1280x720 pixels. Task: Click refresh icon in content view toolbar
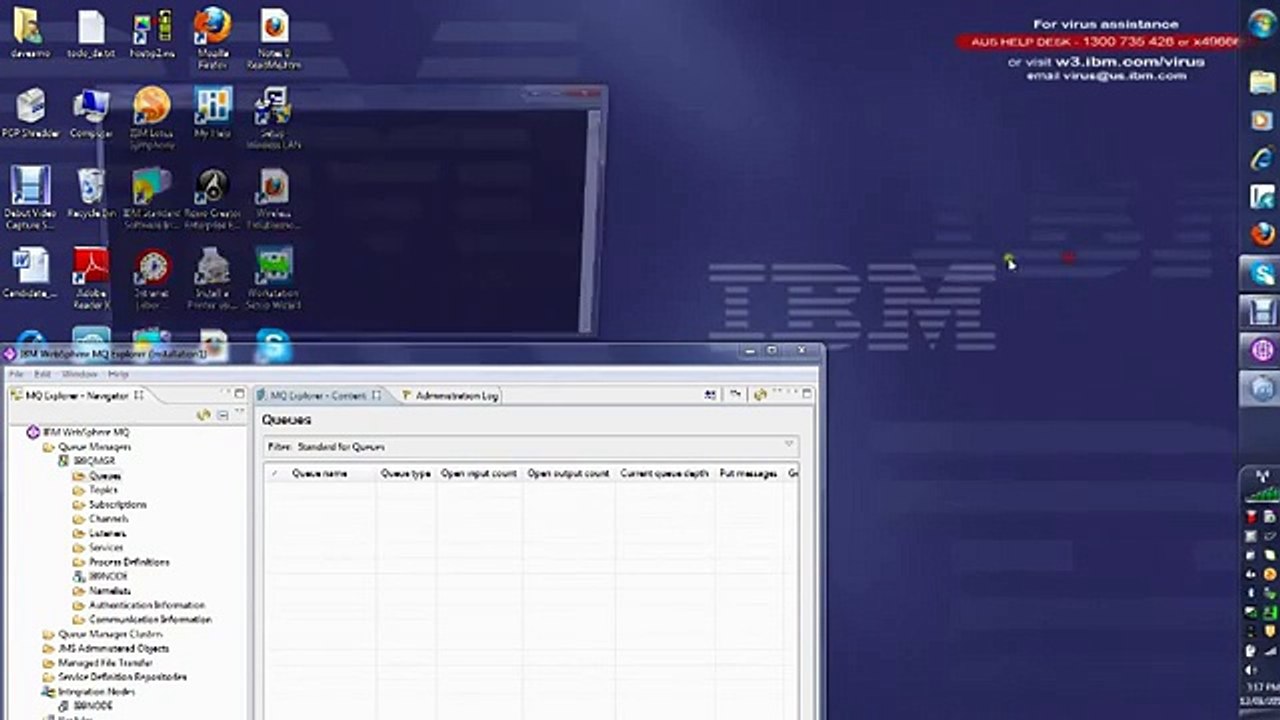click(760, 395)
